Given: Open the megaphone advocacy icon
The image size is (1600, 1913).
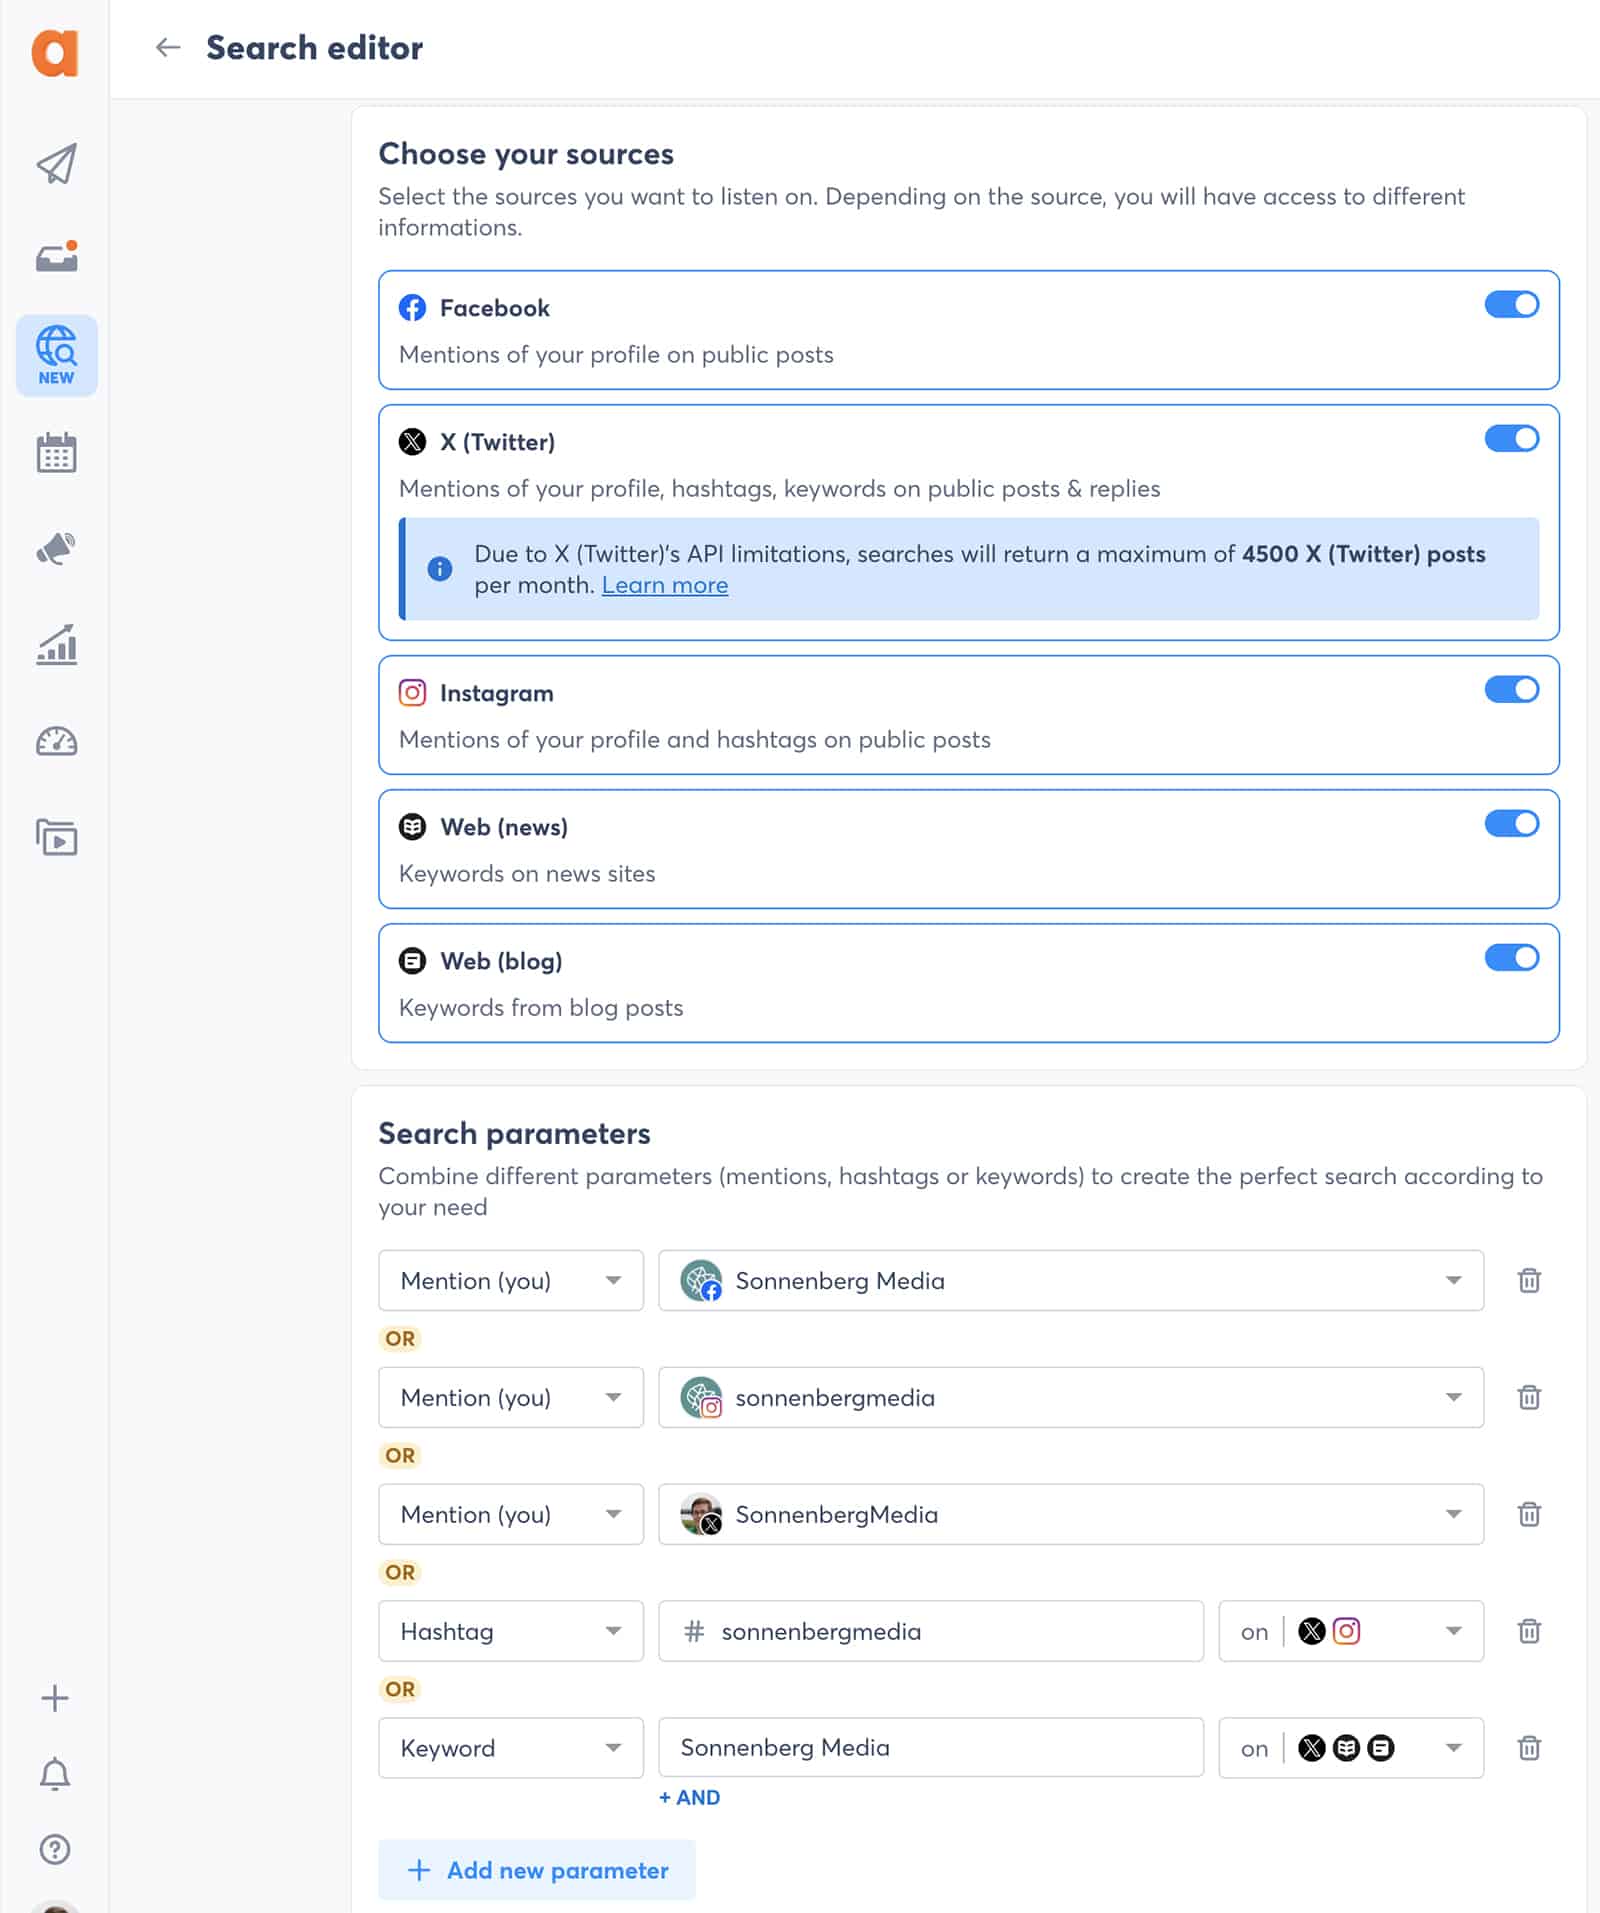Looking at the screenshot, I should pos(56,548).
